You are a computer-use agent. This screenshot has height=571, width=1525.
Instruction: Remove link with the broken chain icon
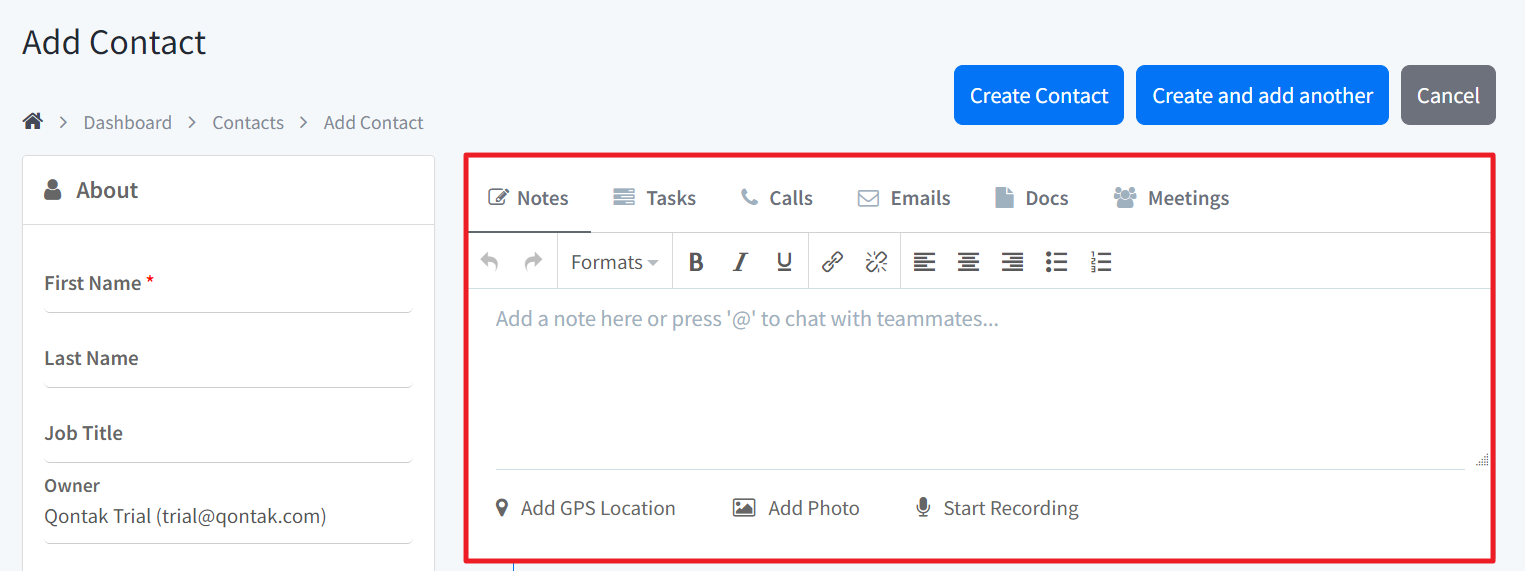[x=876, y=262]
